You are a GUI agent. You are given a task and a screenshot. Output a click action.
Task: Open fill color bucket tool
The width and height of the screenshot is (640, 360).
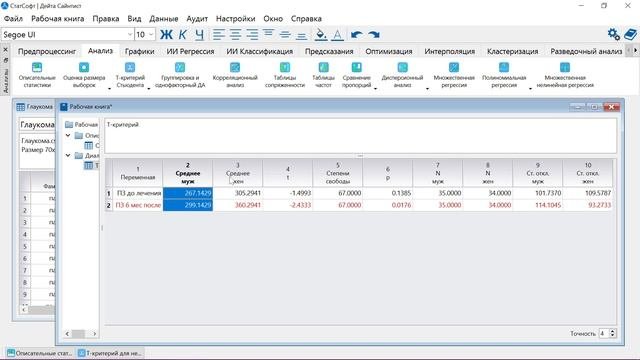tap(321, 35)
